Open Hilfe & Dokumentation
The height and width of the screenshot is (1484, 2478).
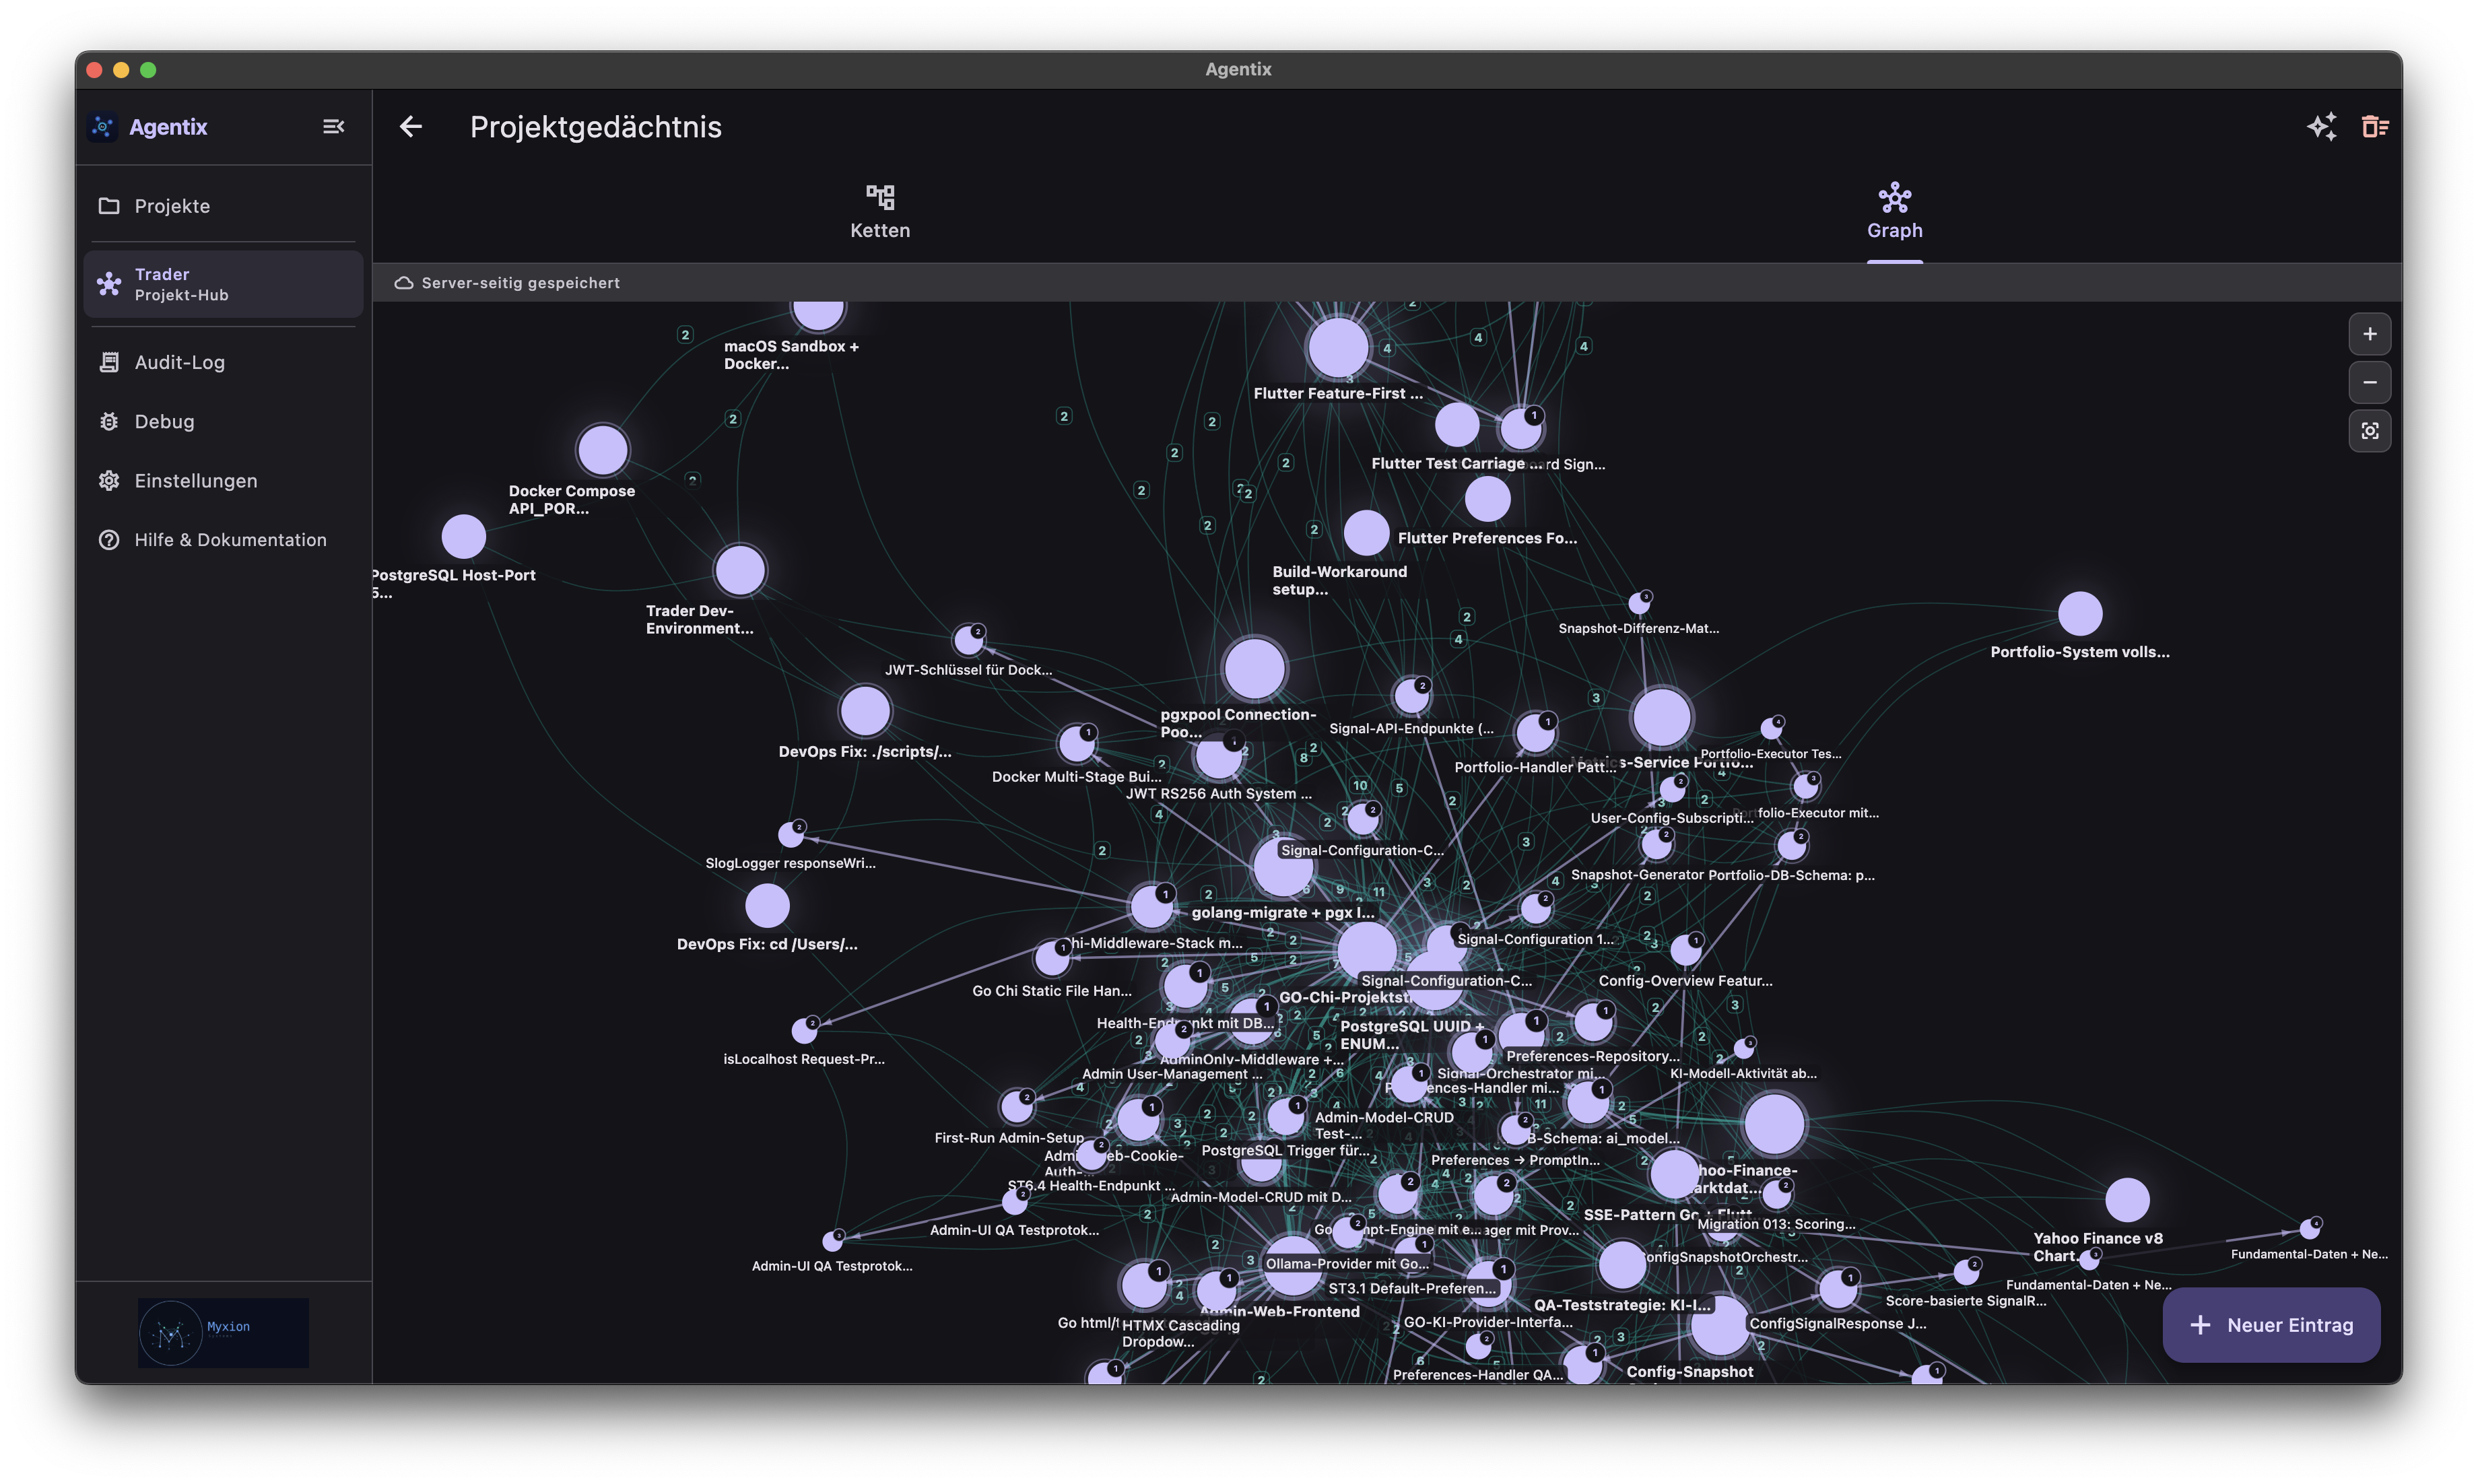[x=223, y=540]
